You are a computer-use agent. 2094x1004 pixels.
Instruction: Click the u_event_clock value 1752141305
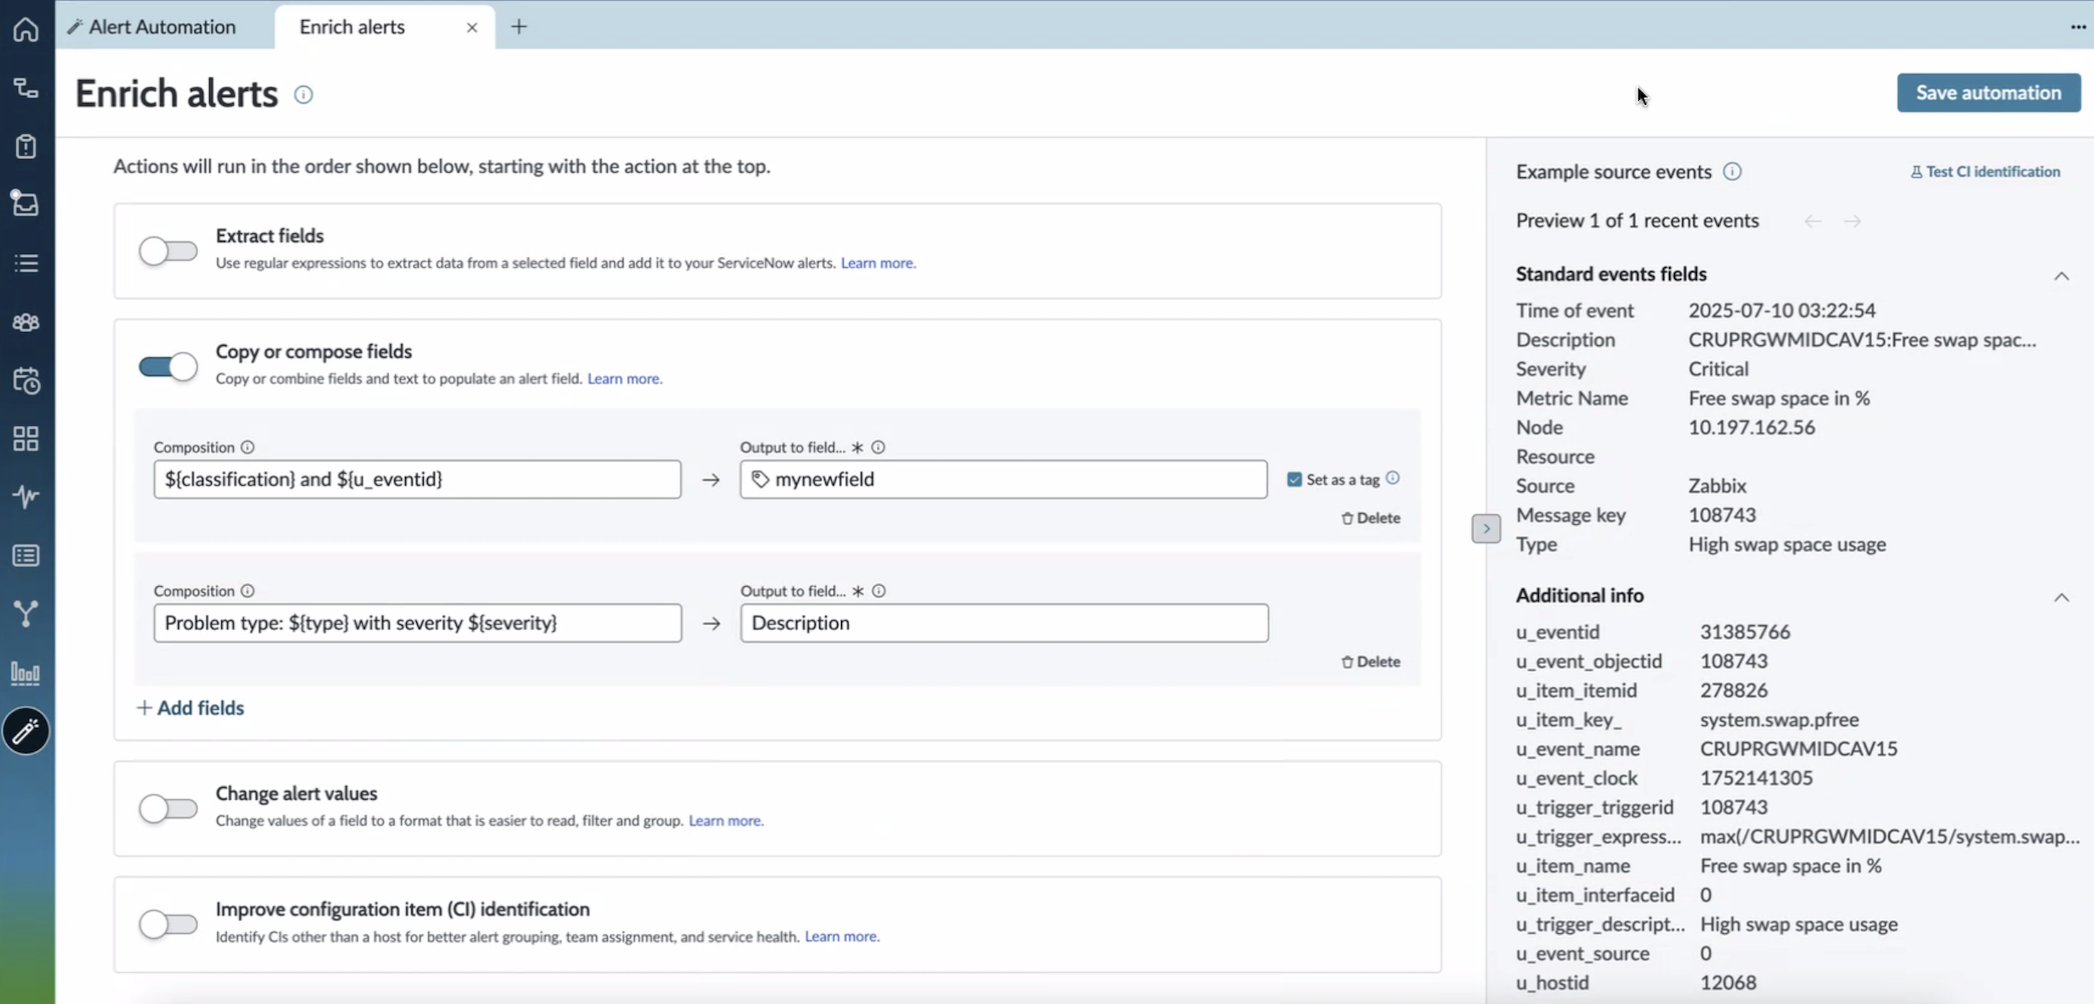point(1756,778)
